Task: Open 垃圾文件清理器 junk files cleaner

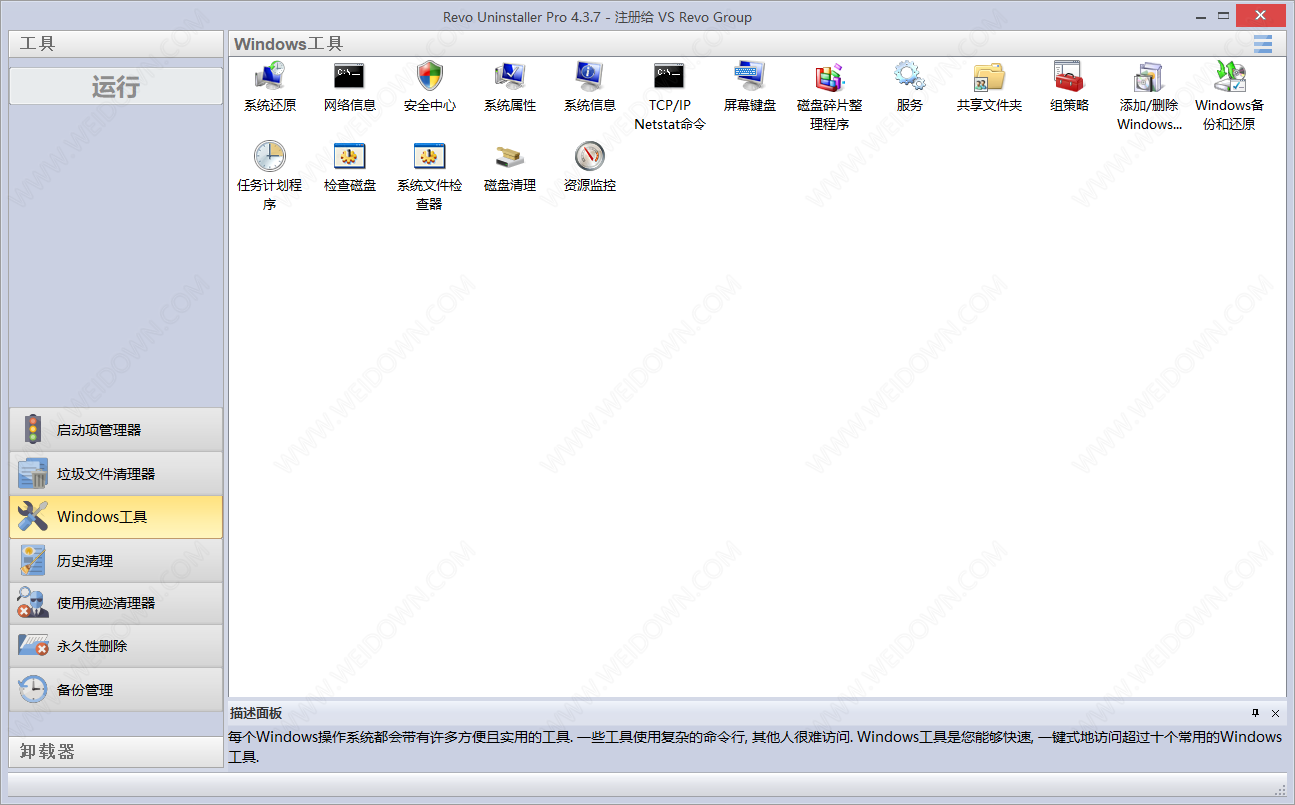Action: point(116,474)
